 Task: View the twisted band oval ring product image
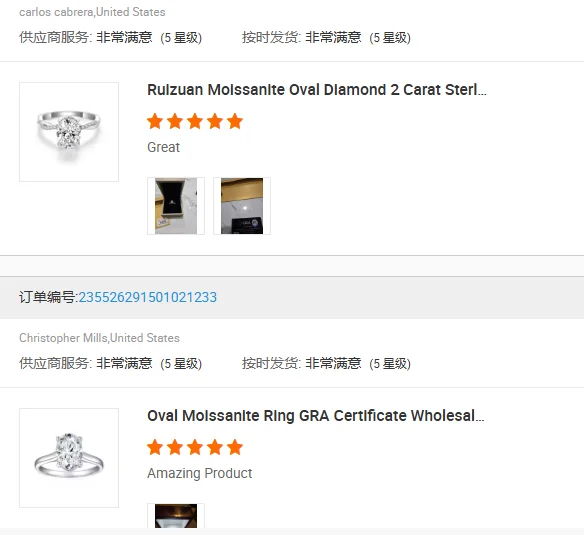coord(69,132)
